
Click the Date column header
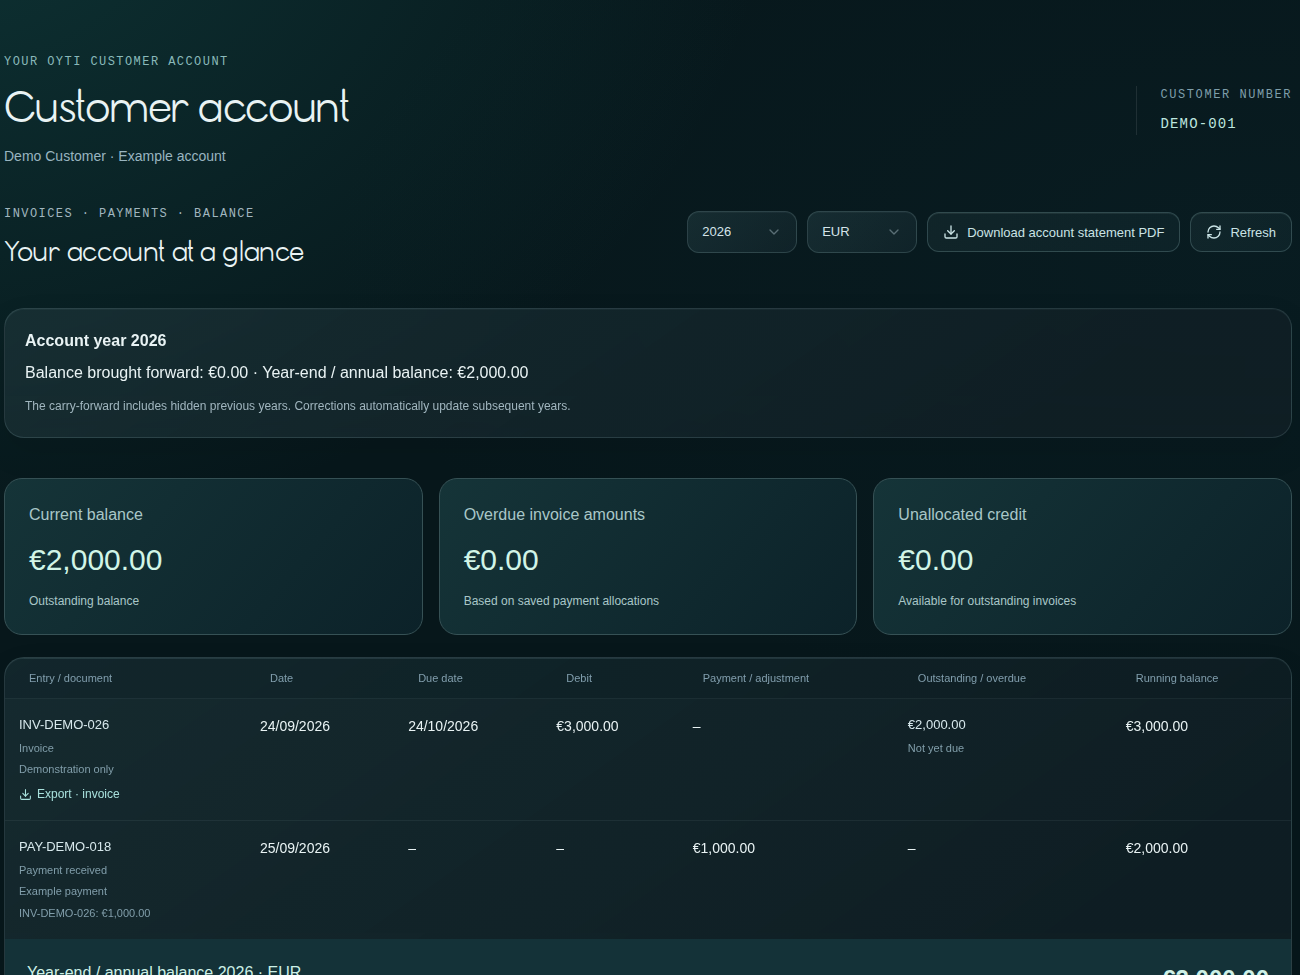point(281,678)
